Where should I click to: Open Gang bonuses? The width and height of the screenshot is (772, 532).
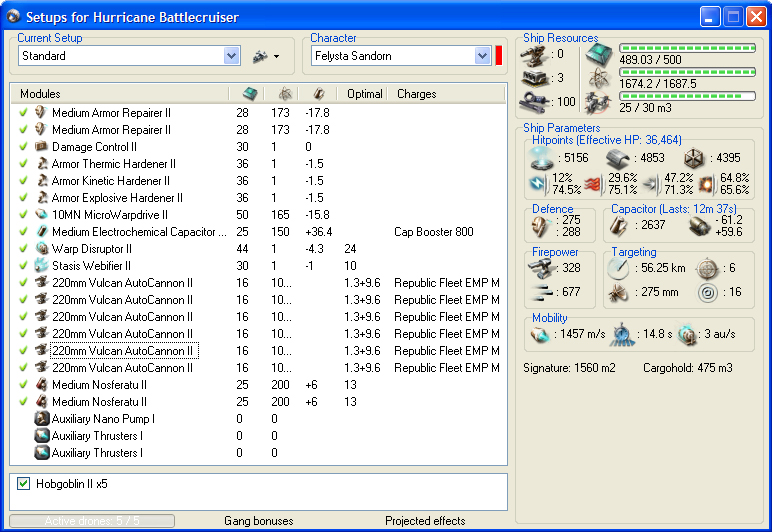(x=259, y=521)
